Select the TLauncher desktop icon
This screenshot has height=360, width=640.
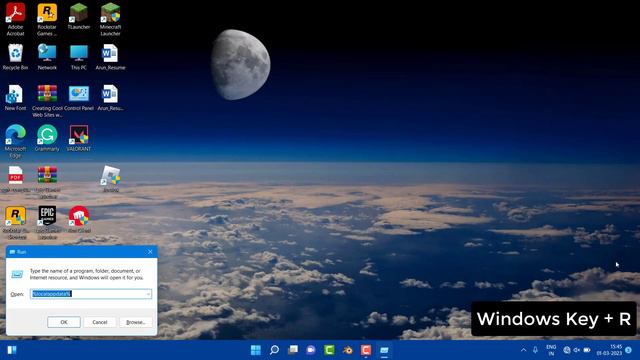[78, 16]
